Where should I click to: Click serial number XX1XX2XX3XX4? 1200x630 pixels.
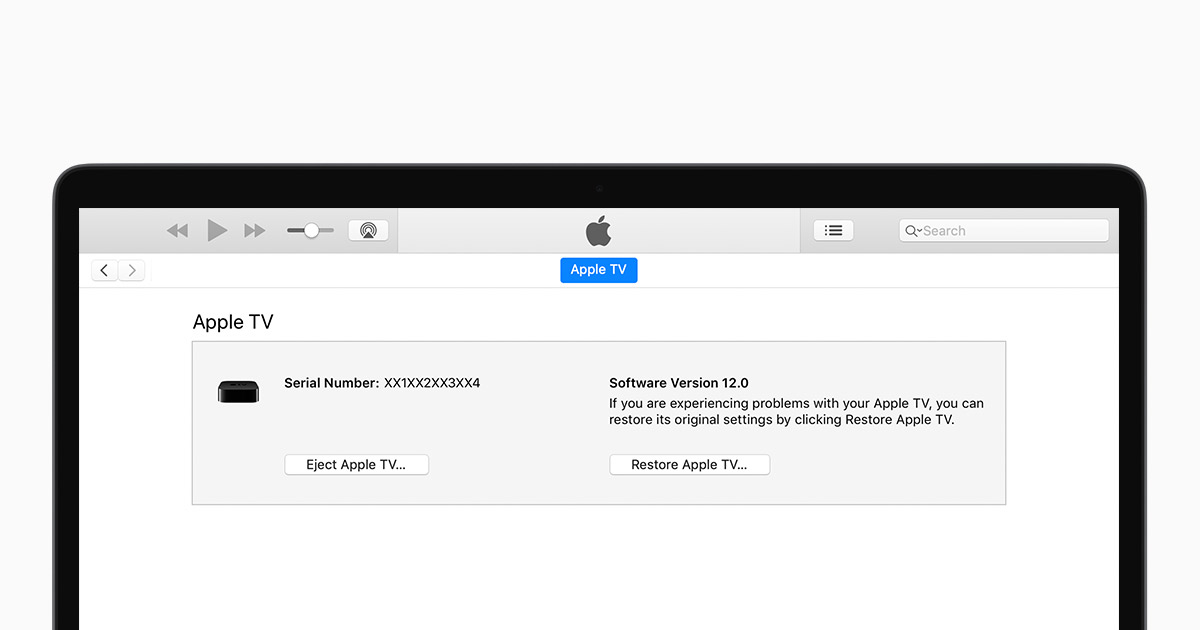pos(432,383)
